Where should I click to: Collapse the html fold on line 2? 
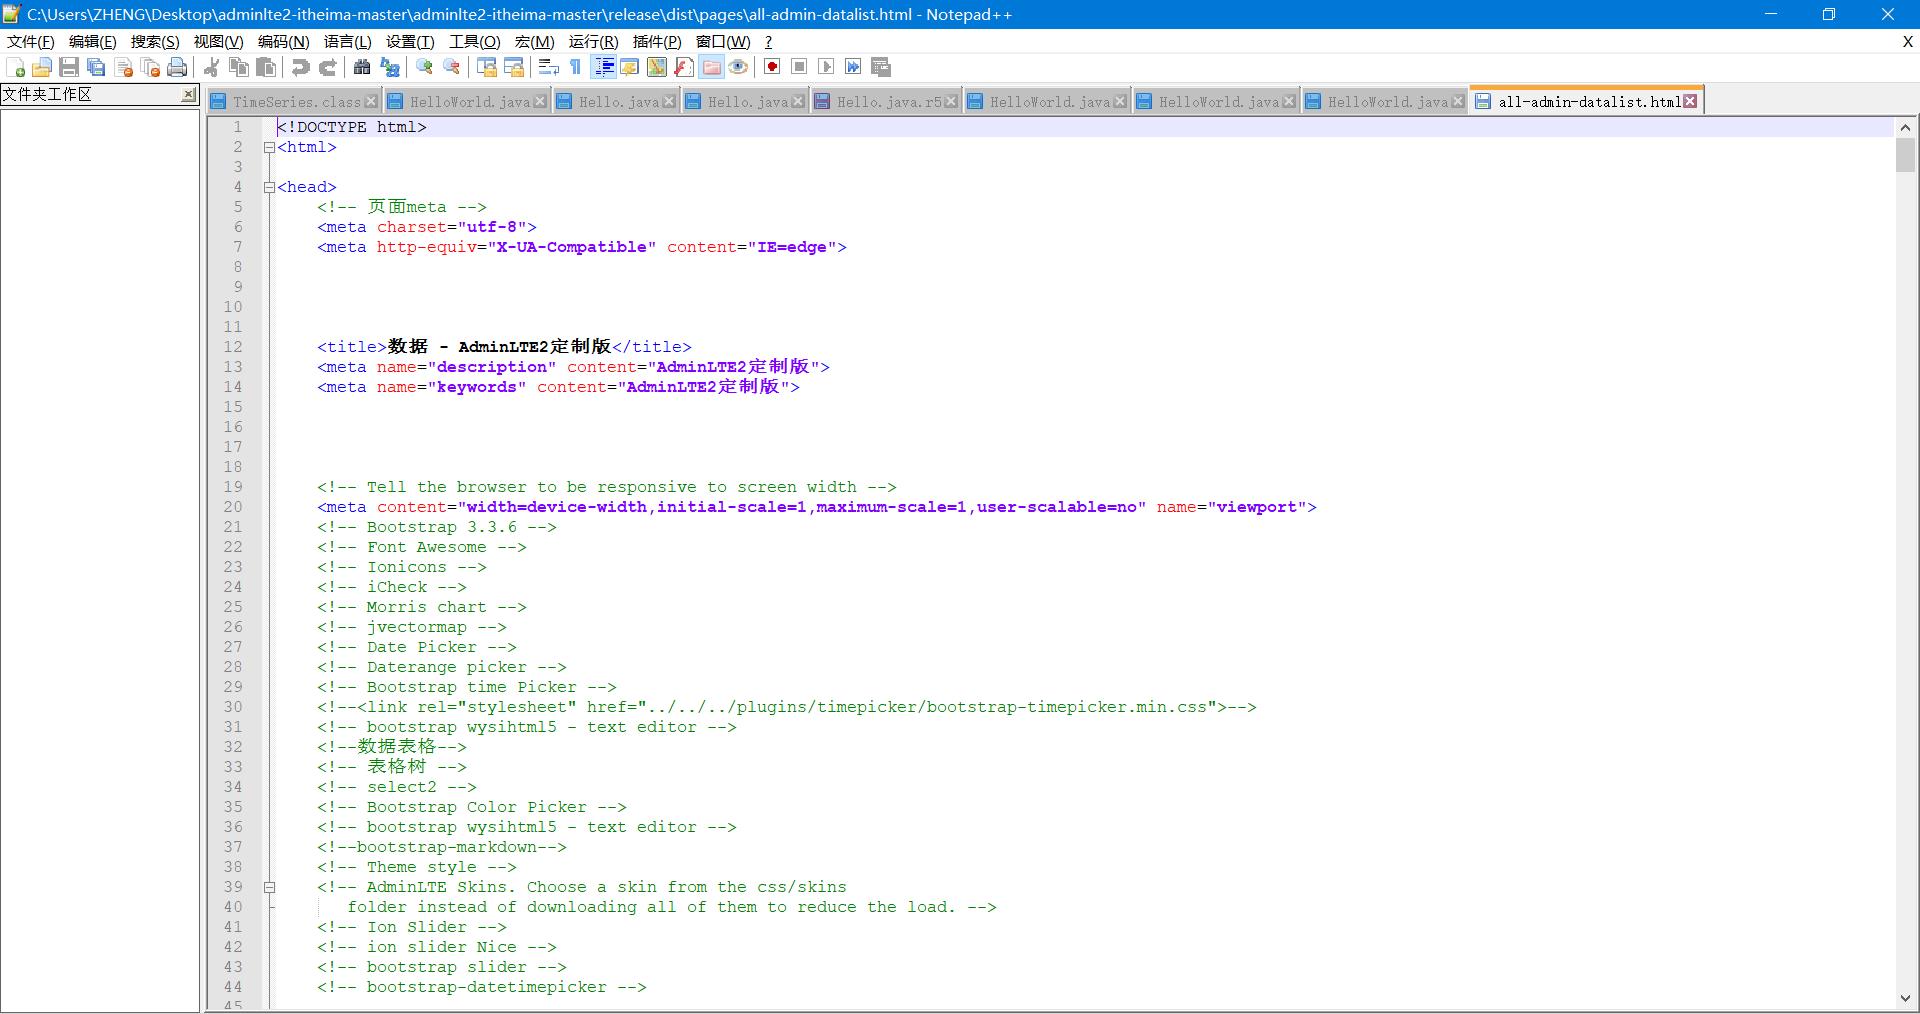[269, 147]
